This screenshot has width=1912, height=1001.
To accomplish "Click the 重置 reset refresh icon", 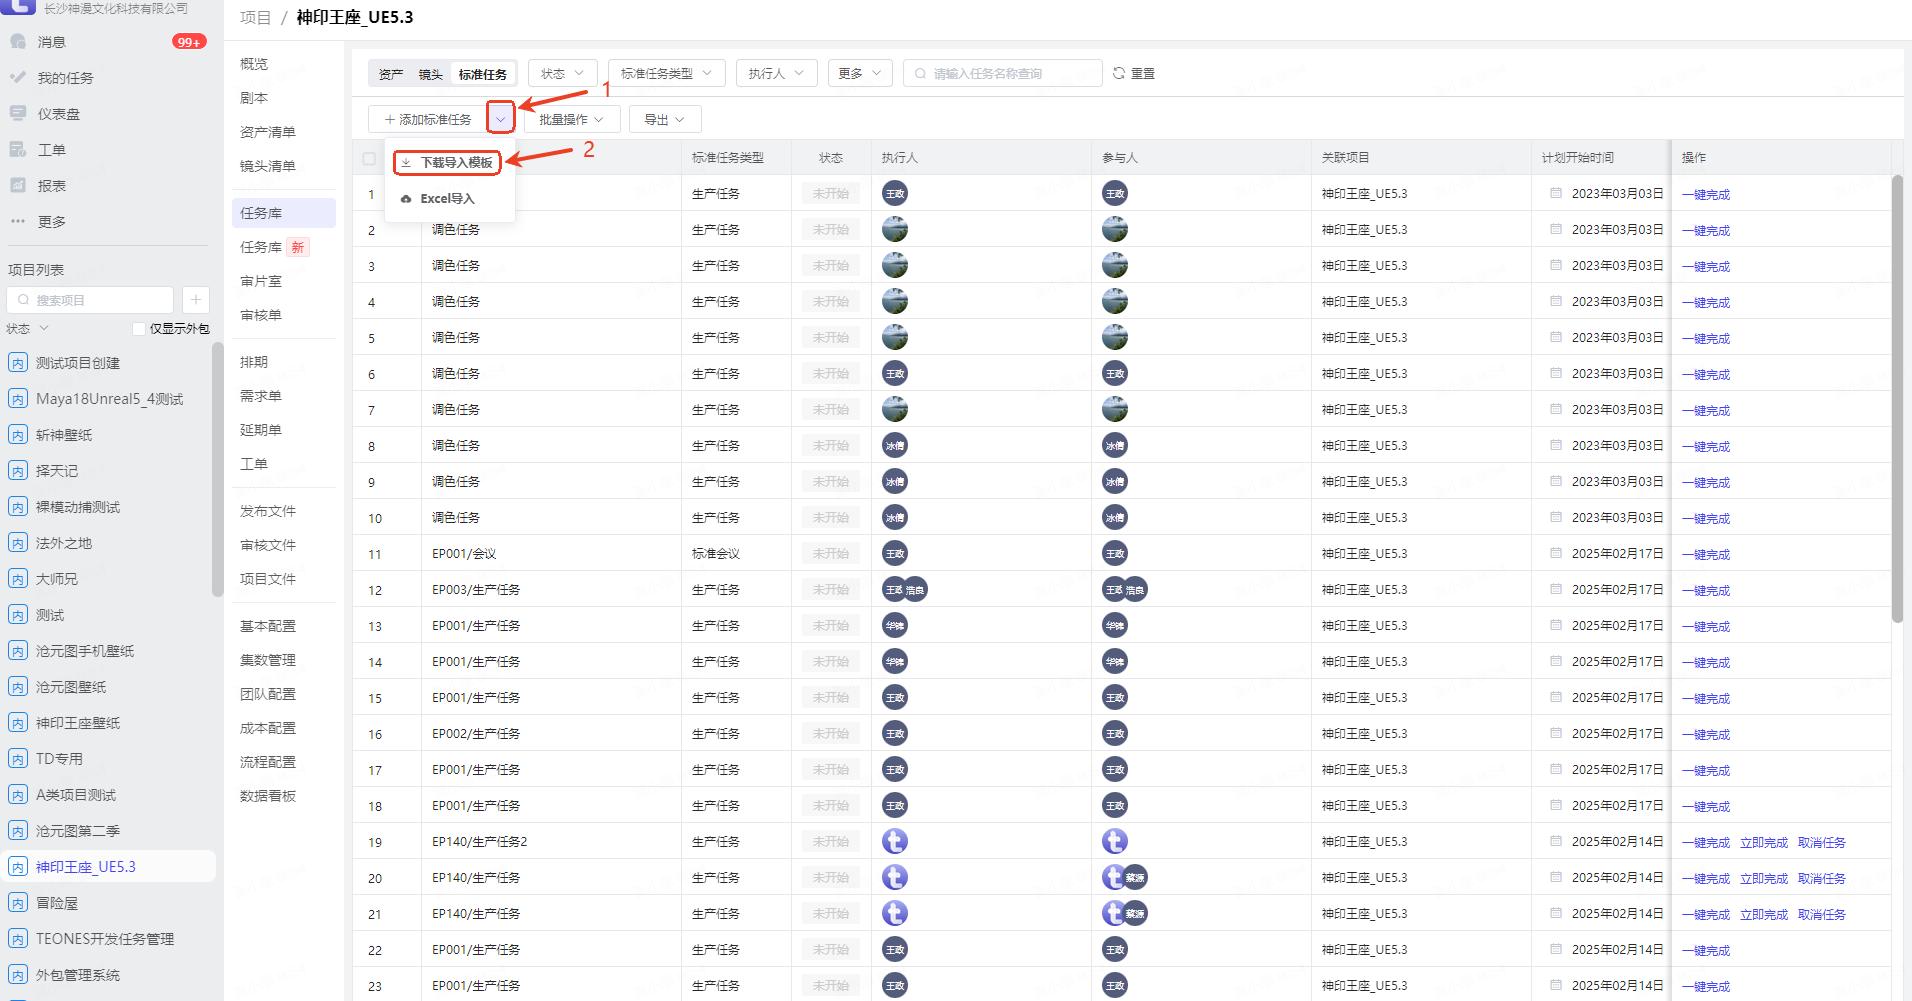I will 1119,73.
